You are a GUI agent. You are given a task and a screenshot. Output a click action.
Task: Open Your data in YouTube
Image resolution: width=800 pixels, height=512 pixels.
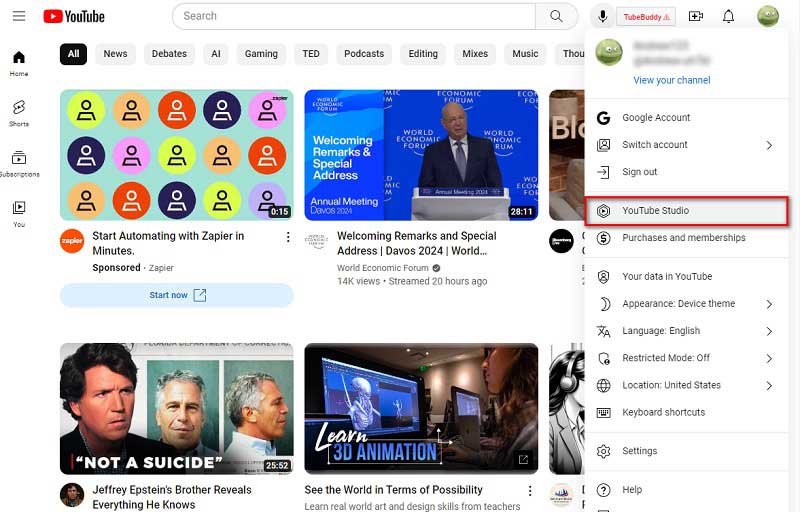686,276
